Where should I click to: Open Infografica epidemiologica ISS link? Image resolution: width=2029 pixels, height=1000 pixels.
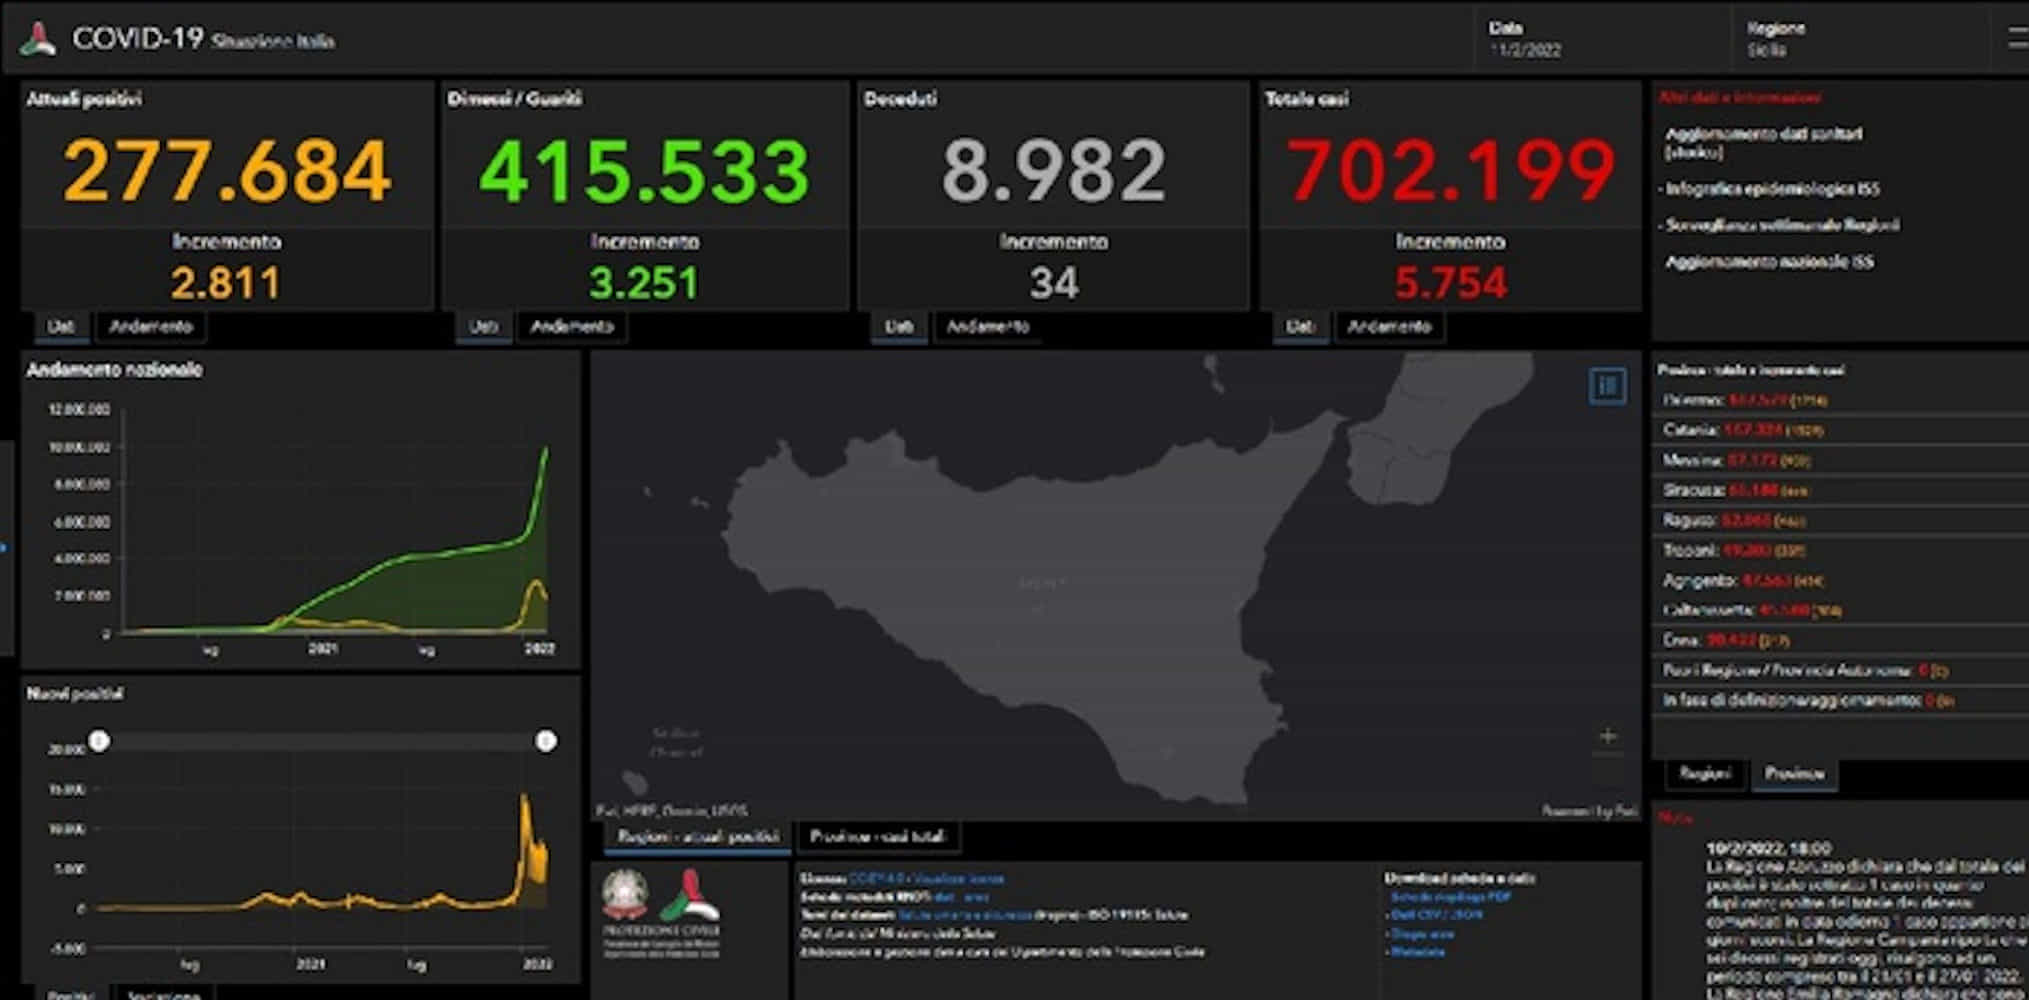[x=1772, y=189]
